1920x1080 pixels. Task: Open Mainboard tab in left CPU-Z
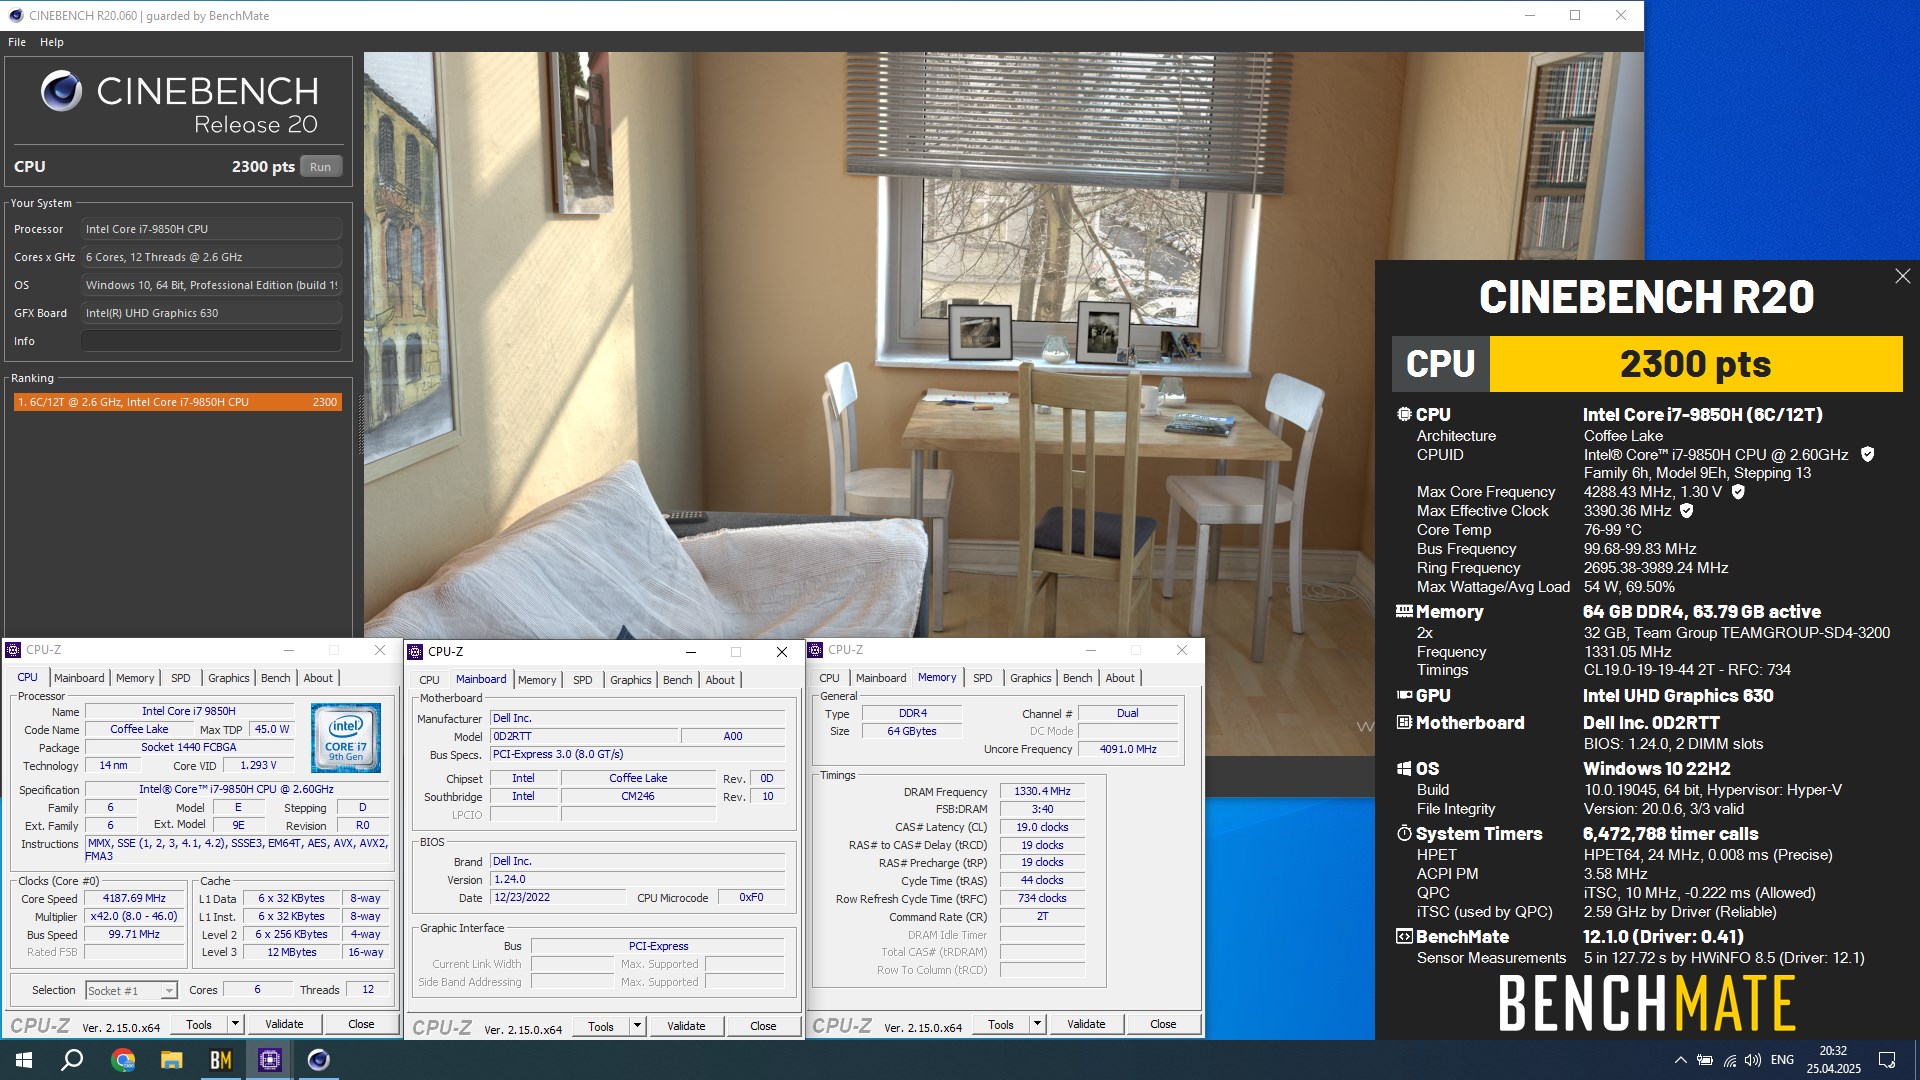[79, 678]
